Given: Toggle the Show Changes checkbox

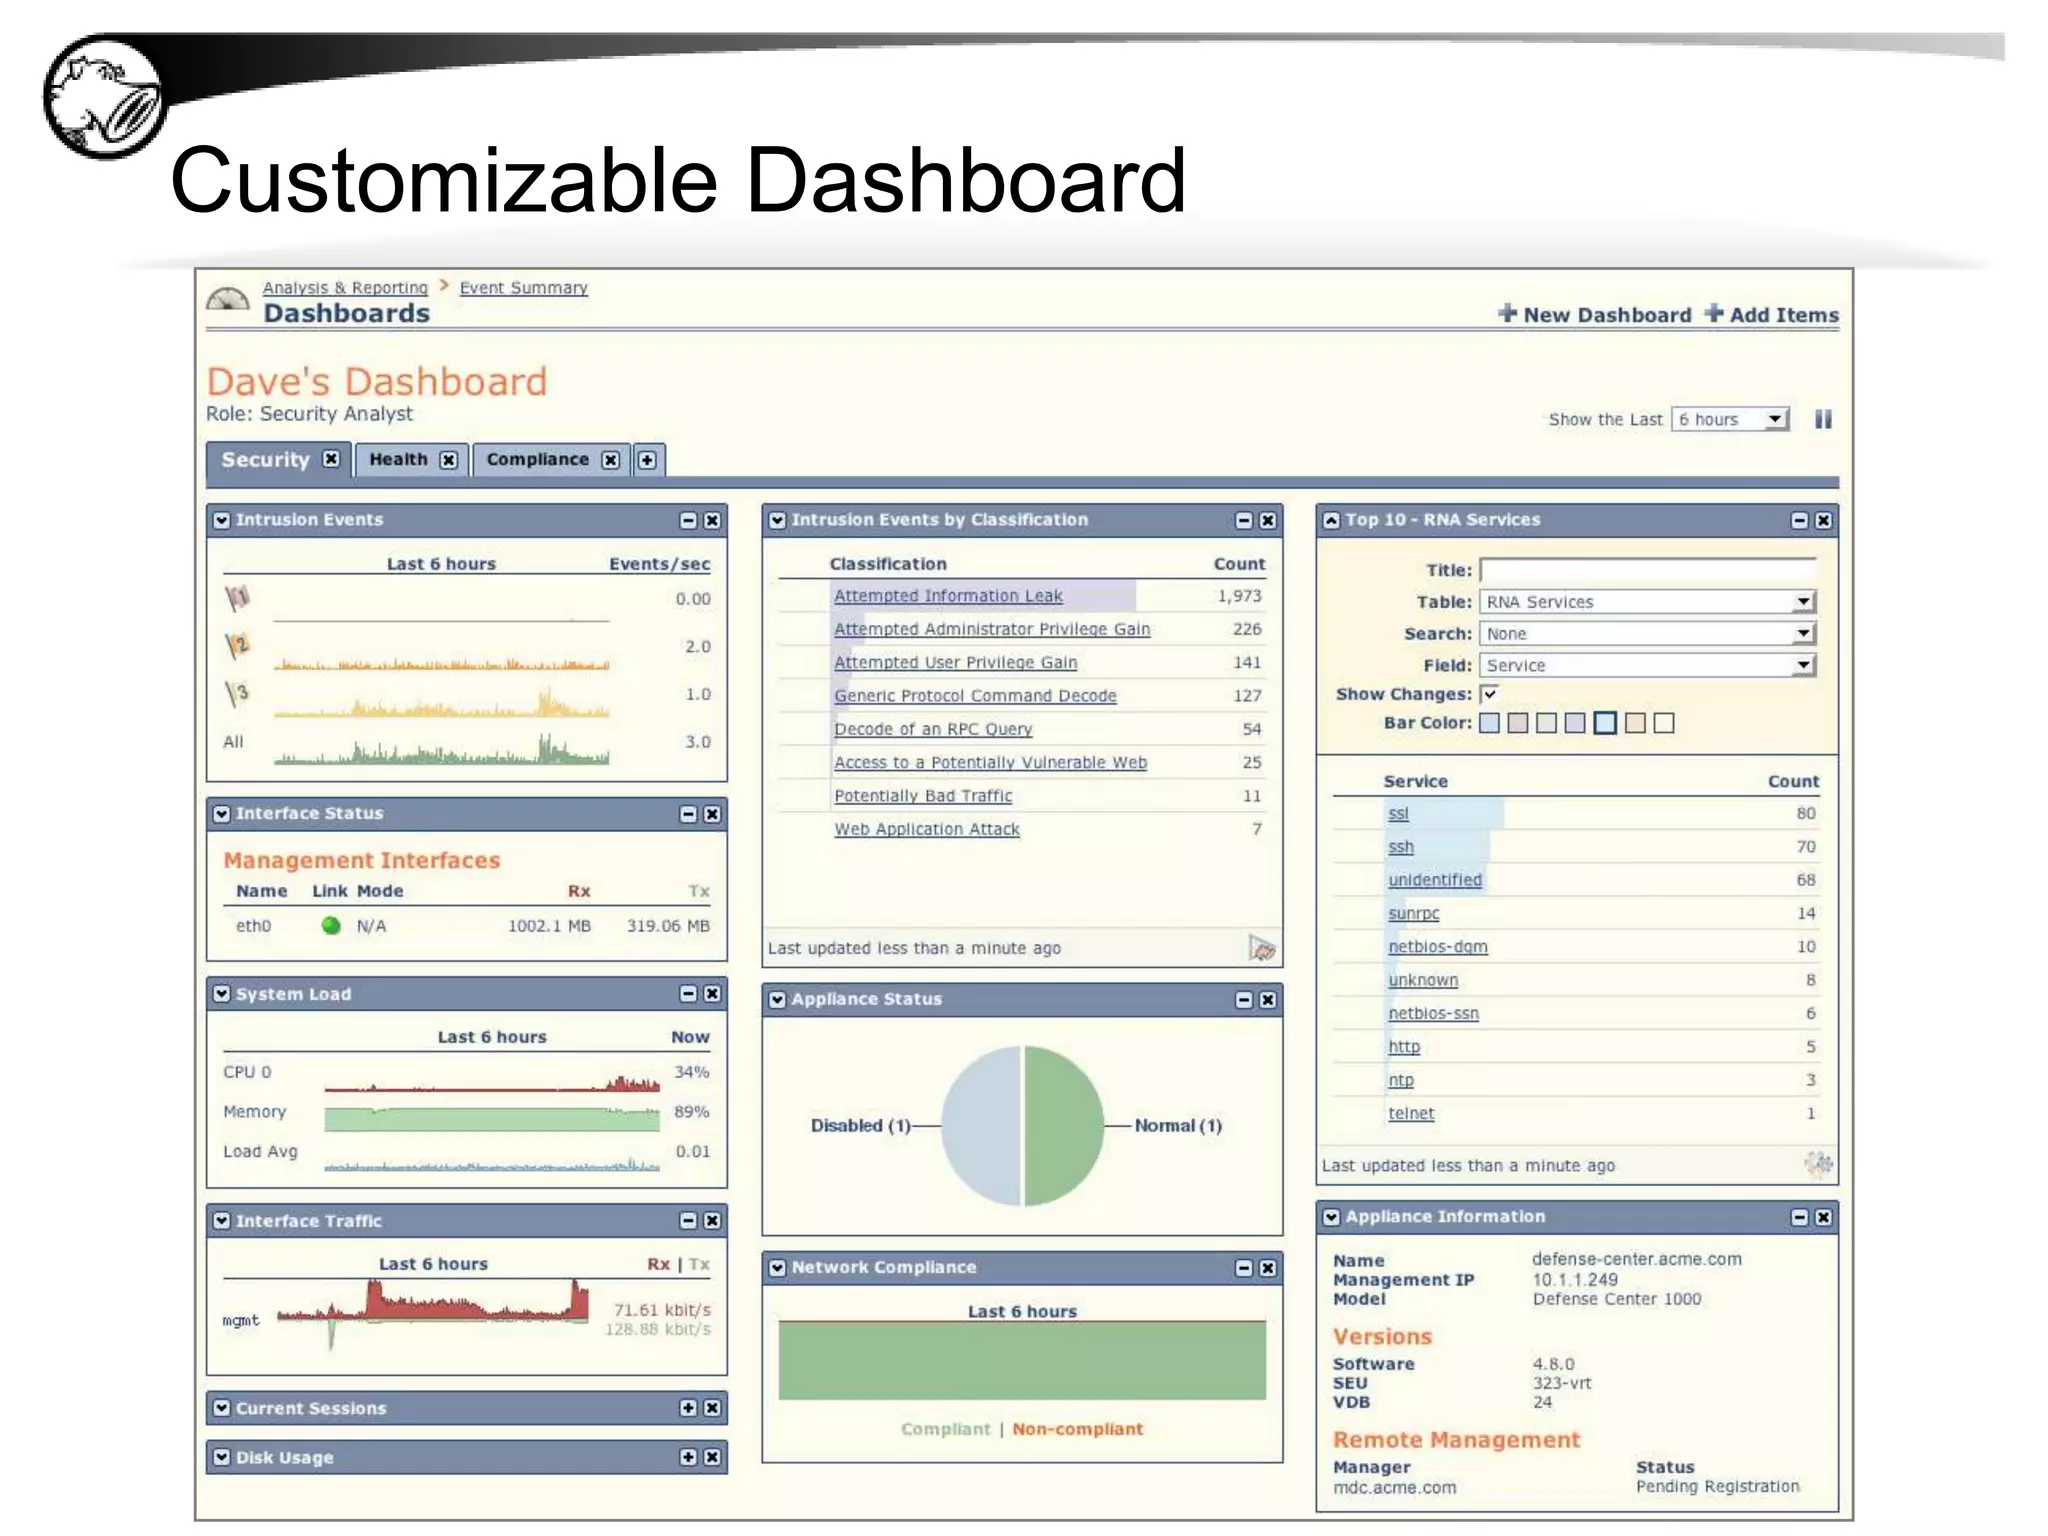Looking at the screenshot, I should (x=1490, y=694).
